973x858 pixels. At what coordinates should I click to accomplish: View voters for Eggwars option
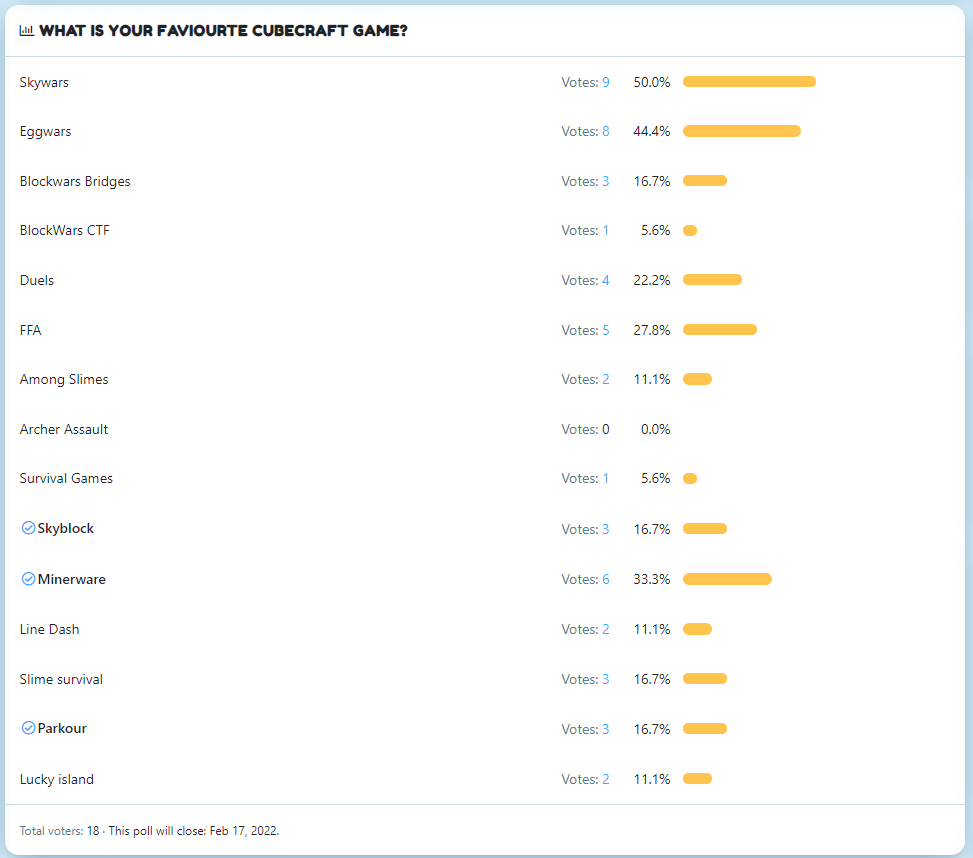(585, 132)
